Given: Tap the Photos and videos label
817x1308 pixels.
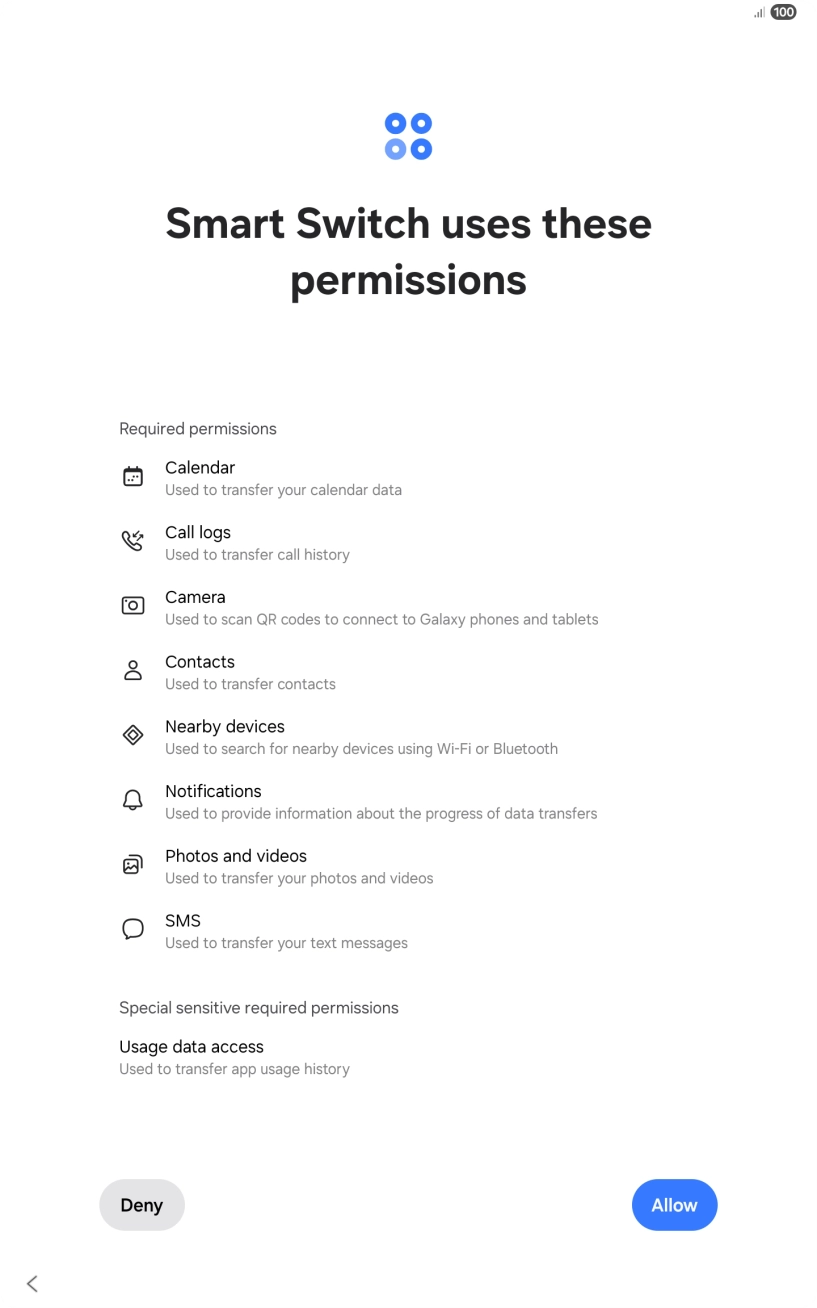Looking at the screenshot, I should pos(236,856).
